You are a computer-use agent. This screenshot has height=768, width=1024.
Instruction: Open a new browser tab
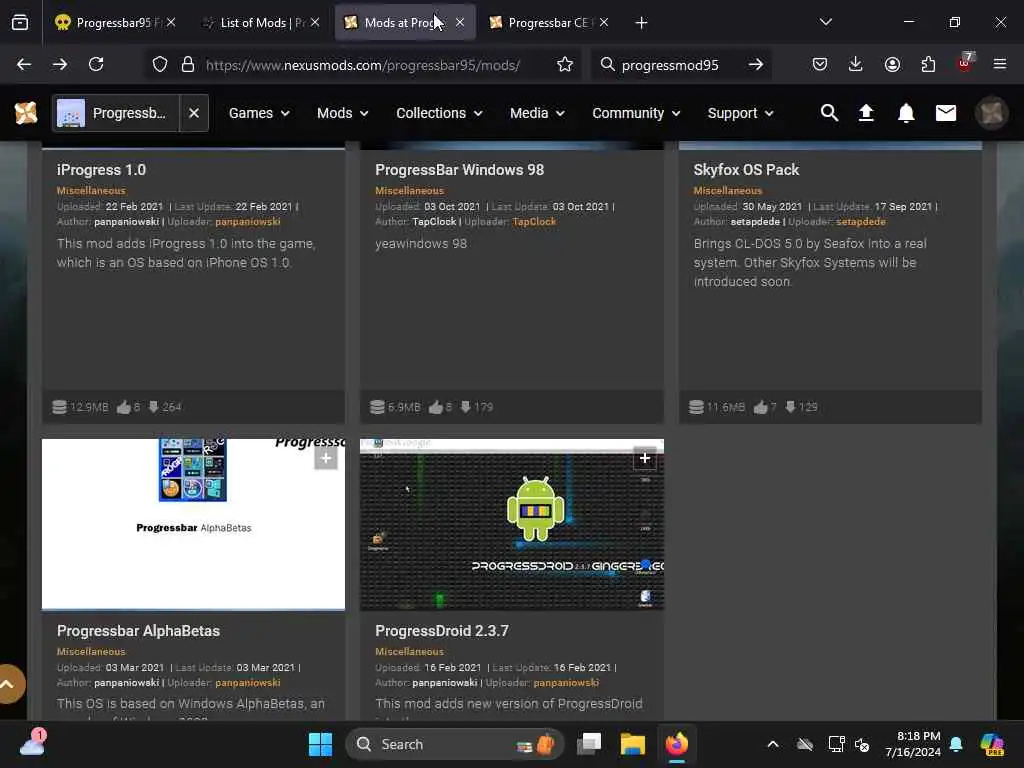coord(641,23)
